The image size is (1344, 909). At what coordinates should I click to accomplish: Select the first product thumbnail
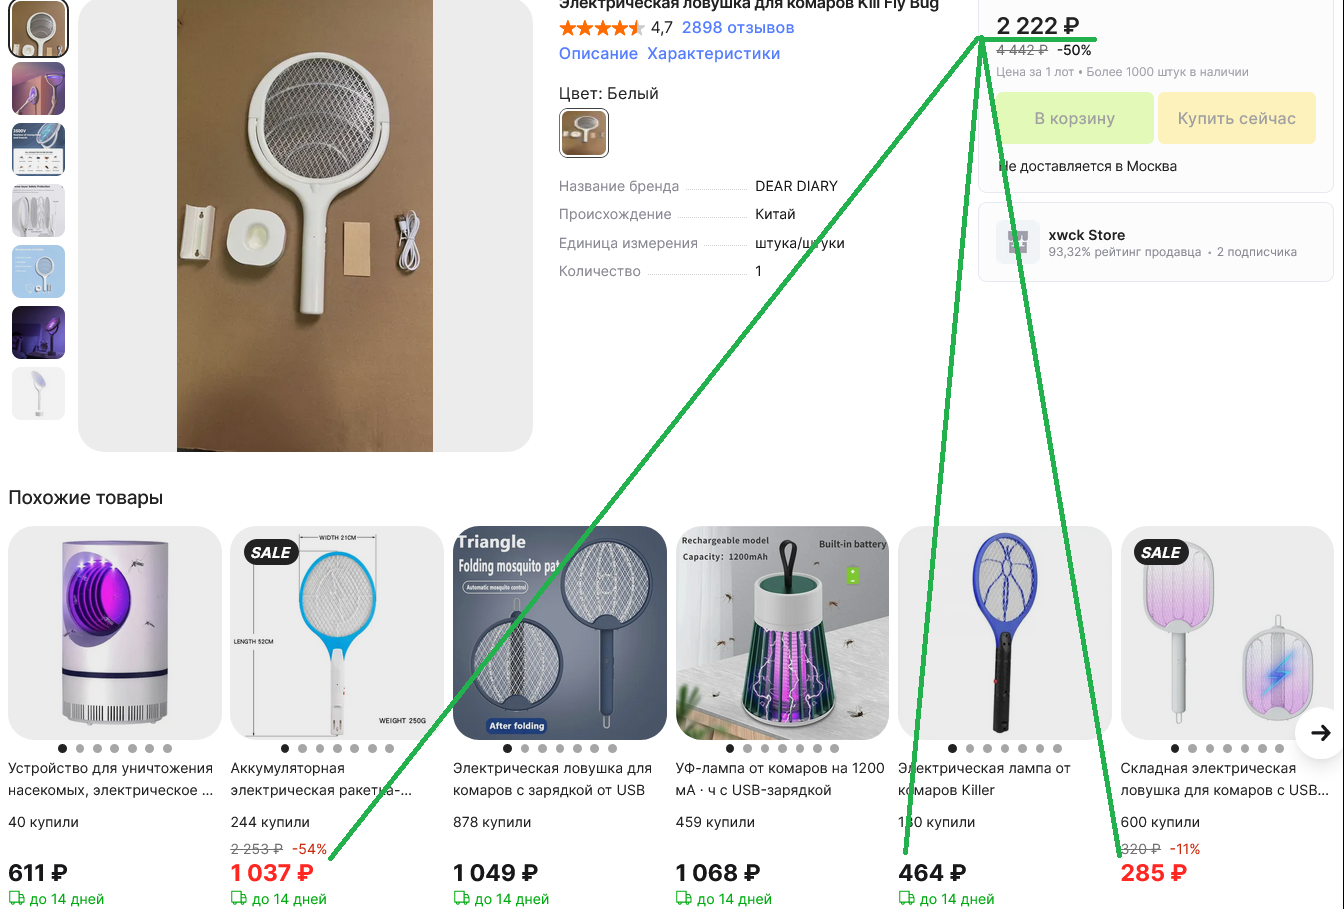coord(38,27)
